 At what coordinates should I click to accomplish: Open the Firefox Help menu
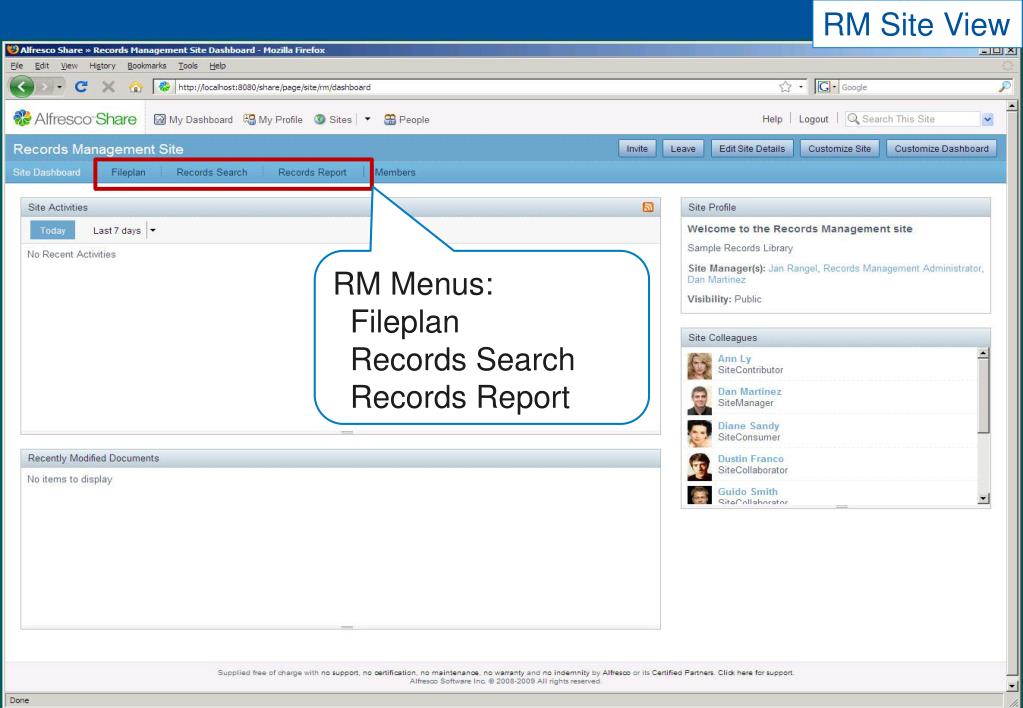[217, 65]
